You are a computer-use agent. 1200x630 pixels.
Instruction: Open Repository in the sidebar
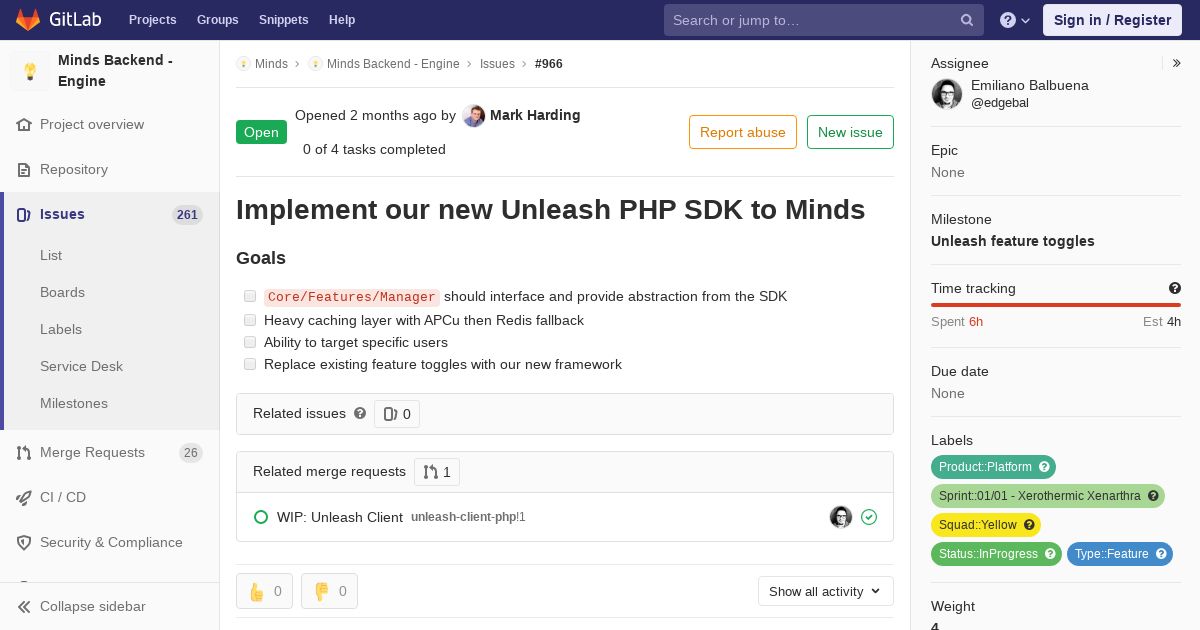coord(74,169)
